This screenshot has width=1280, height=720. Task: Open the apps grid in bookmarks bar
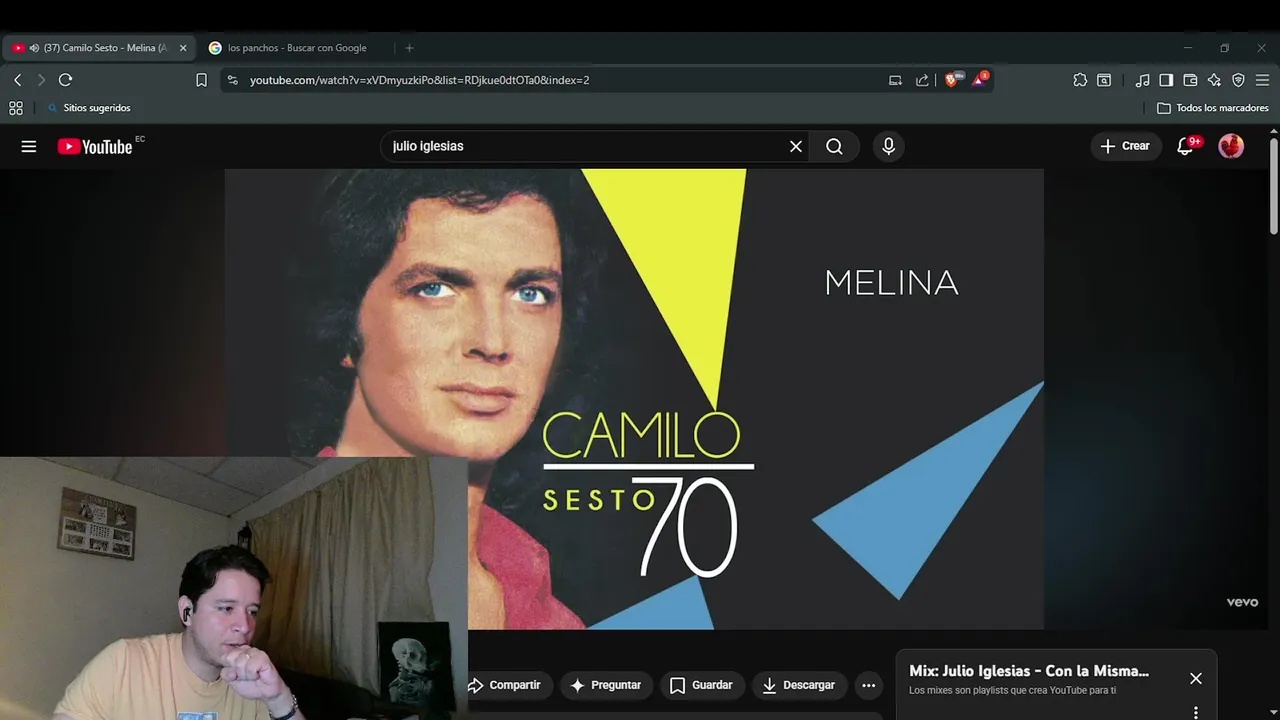[x=16, y=108]
